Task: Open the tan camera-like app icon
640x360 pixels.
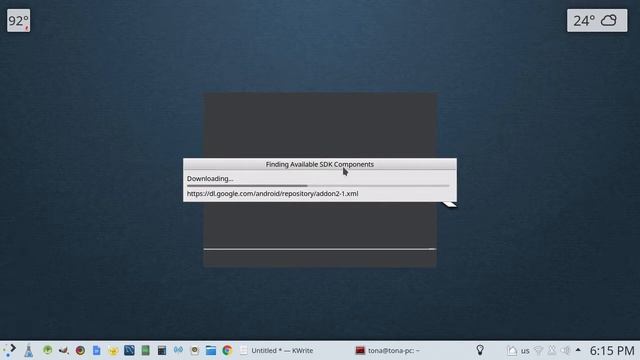Action: coord(195,350)
